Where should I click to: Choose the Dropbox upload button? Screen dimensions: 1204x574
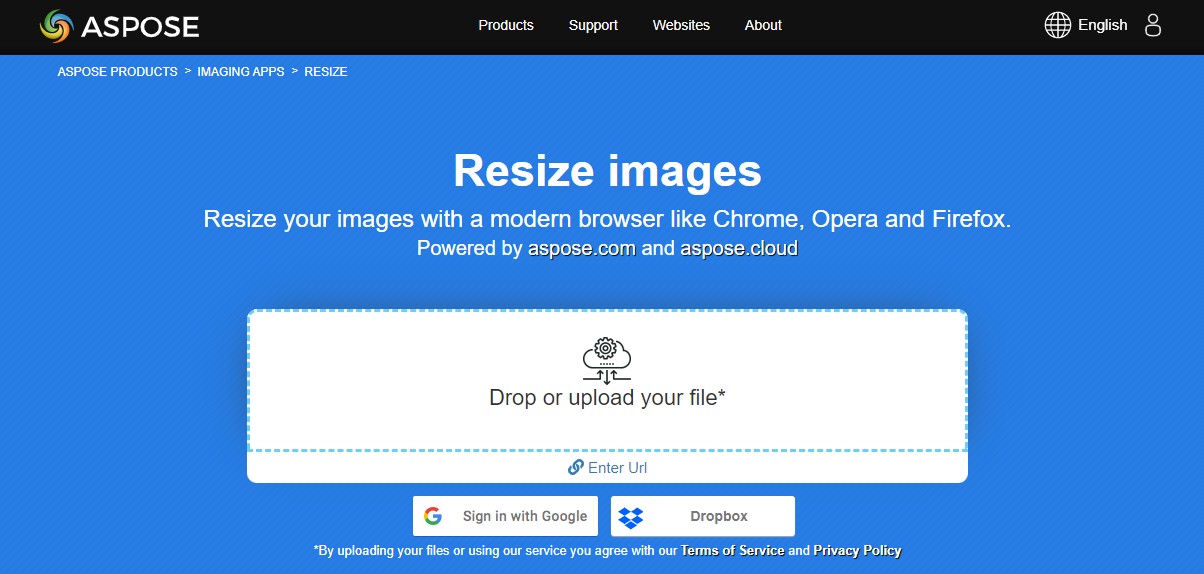coord(703,516)
